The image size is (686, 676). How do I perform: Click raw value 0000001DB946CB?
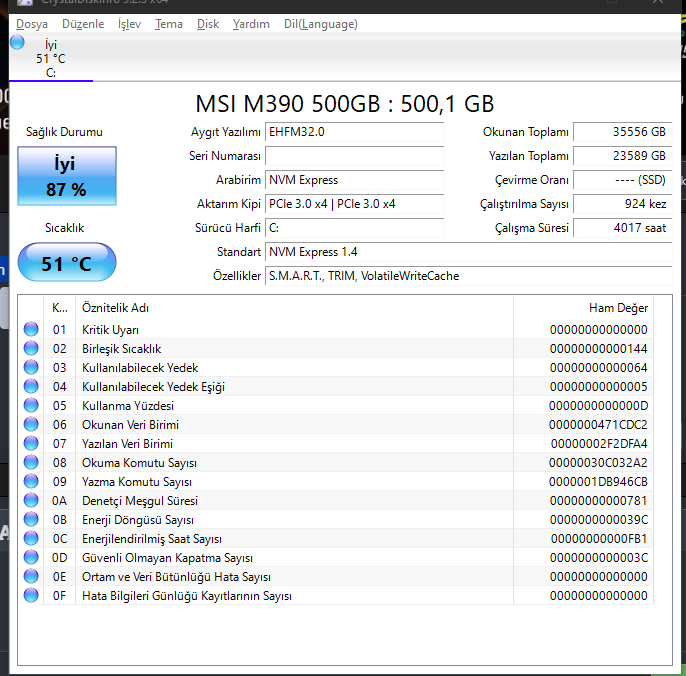(598, 482)
